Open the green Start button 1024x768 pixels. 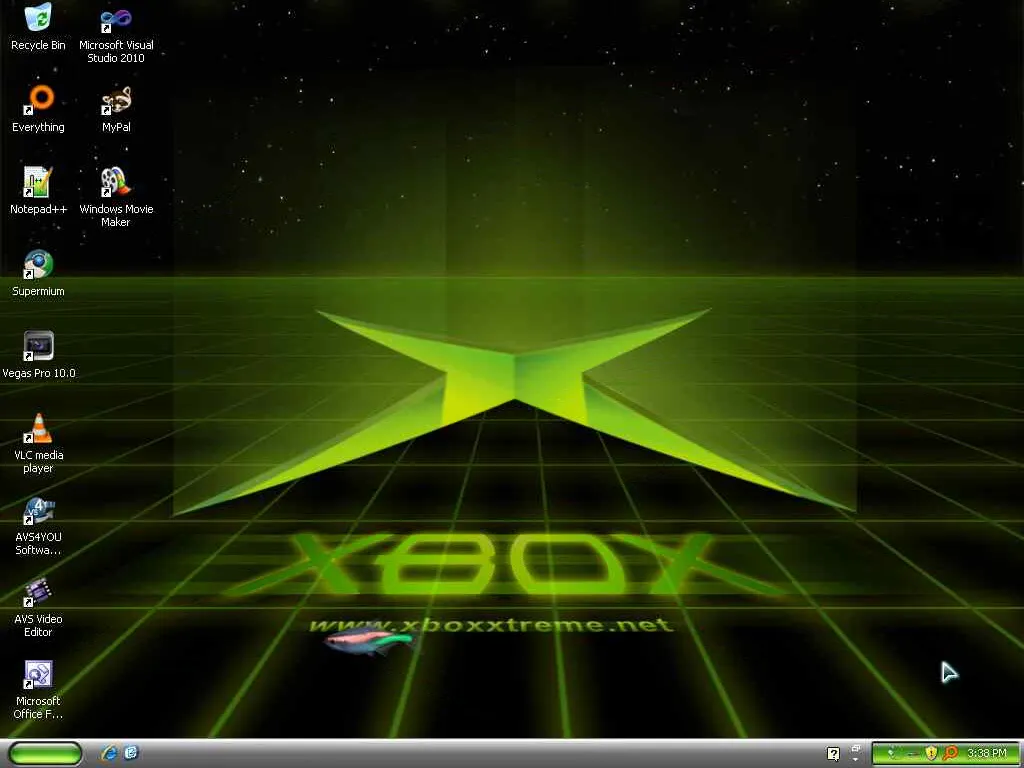[46, 754]
